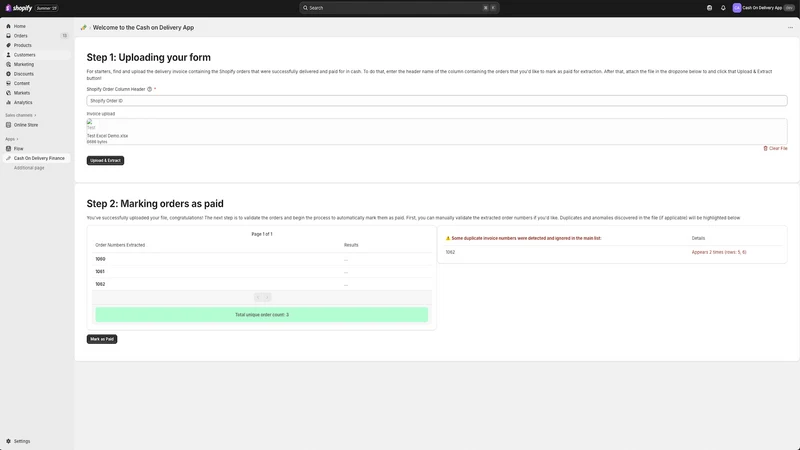This screenshot has height=450, width=800.
Task: Open the CA store account avatar
Action: coord(737,8)
